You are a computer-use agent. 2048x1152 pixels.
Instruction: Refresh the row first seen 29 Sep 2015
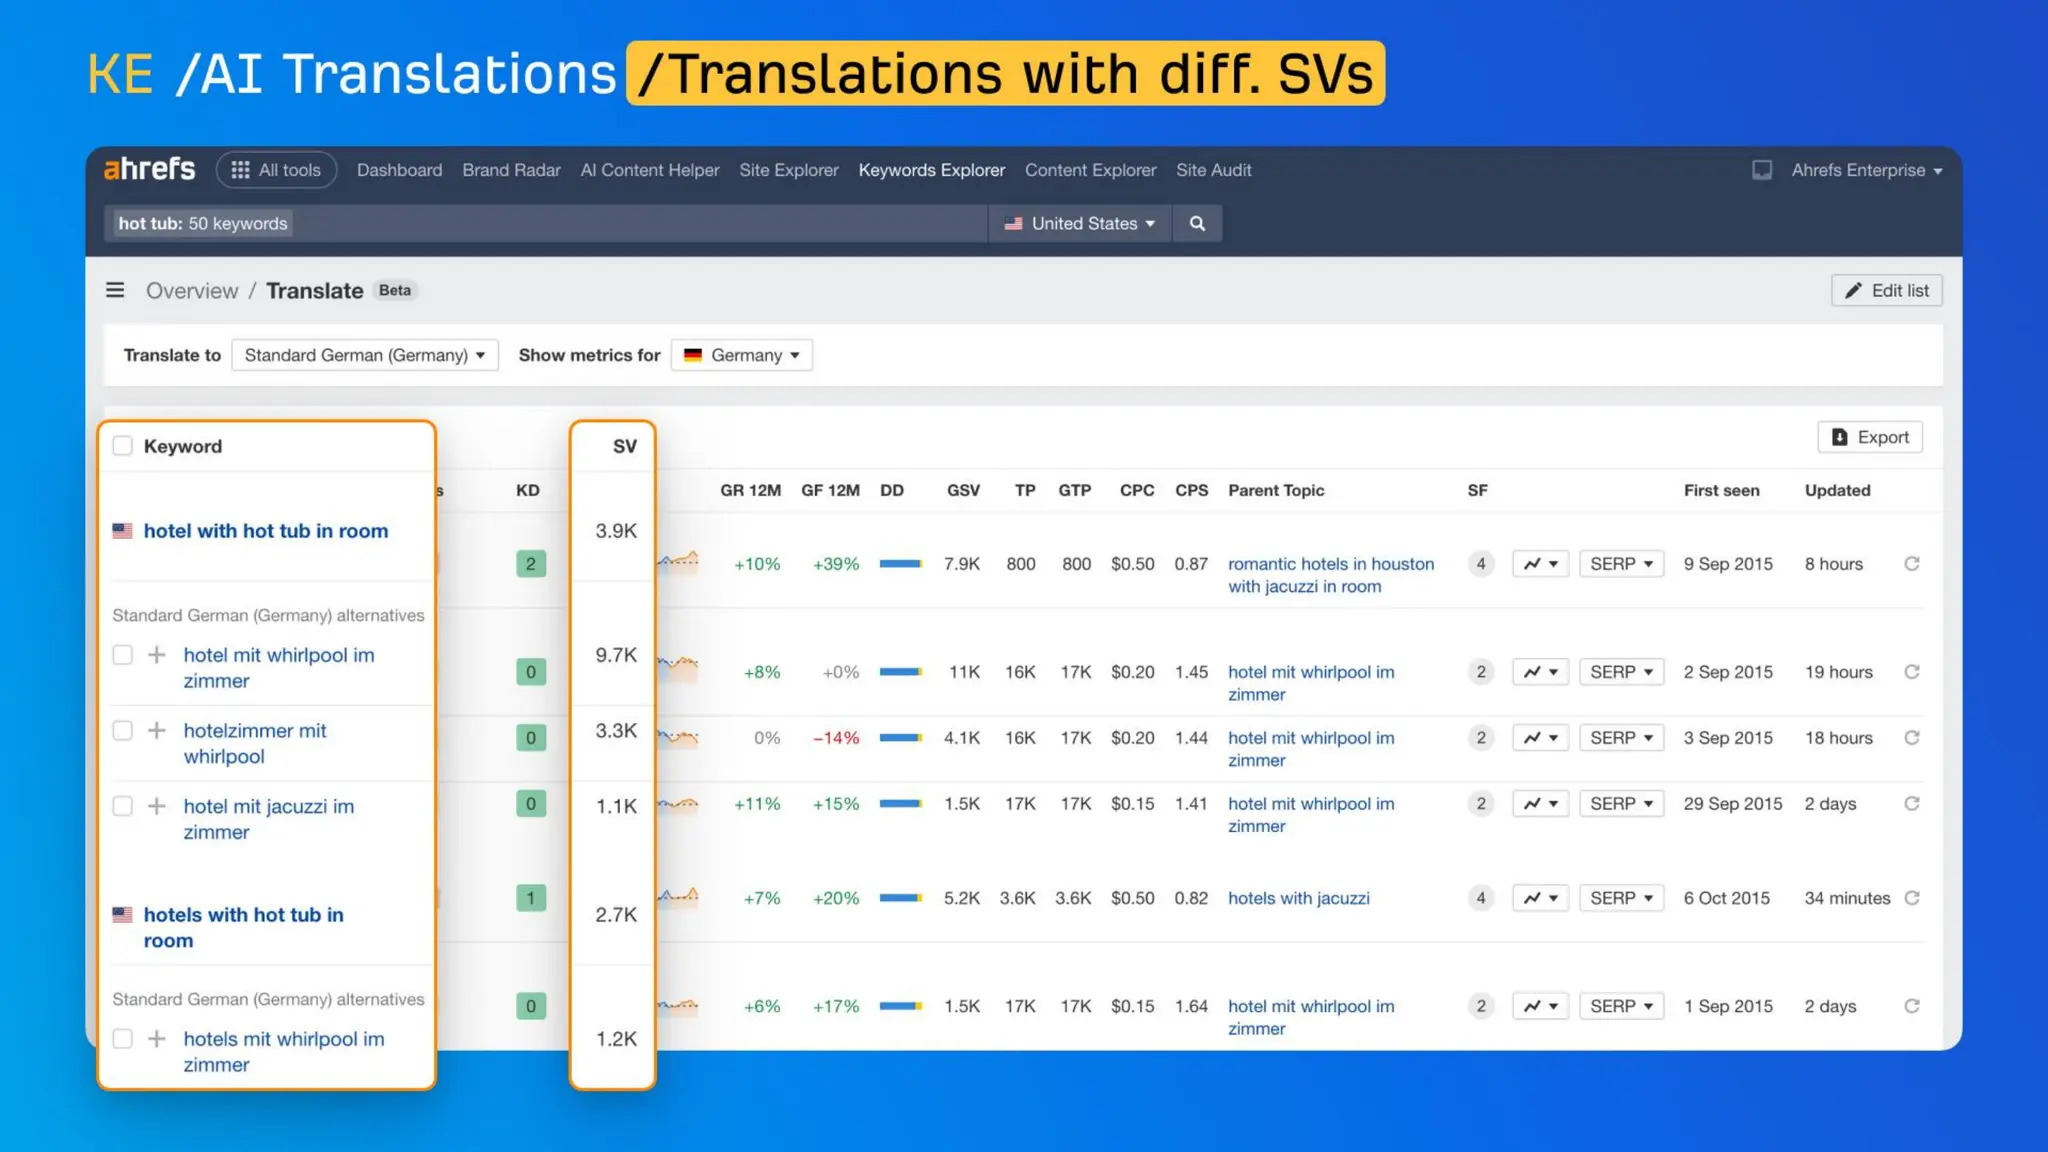(1912, 804)
